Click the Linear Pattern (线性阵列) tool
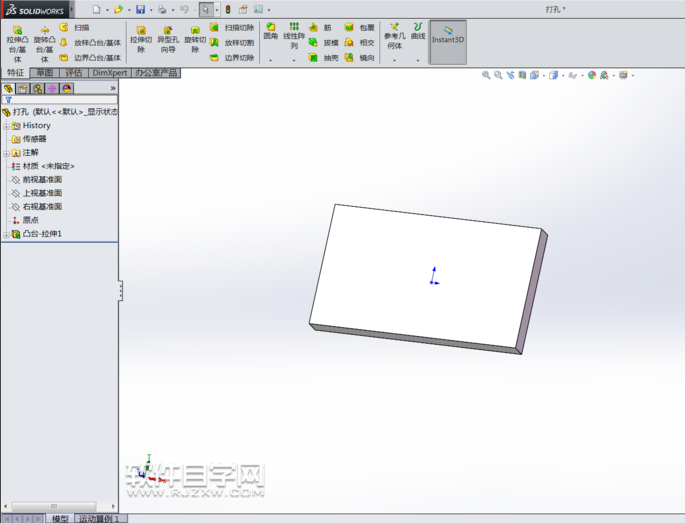Image resolution: width=685 pixels, height=523 pixels. 293,36
